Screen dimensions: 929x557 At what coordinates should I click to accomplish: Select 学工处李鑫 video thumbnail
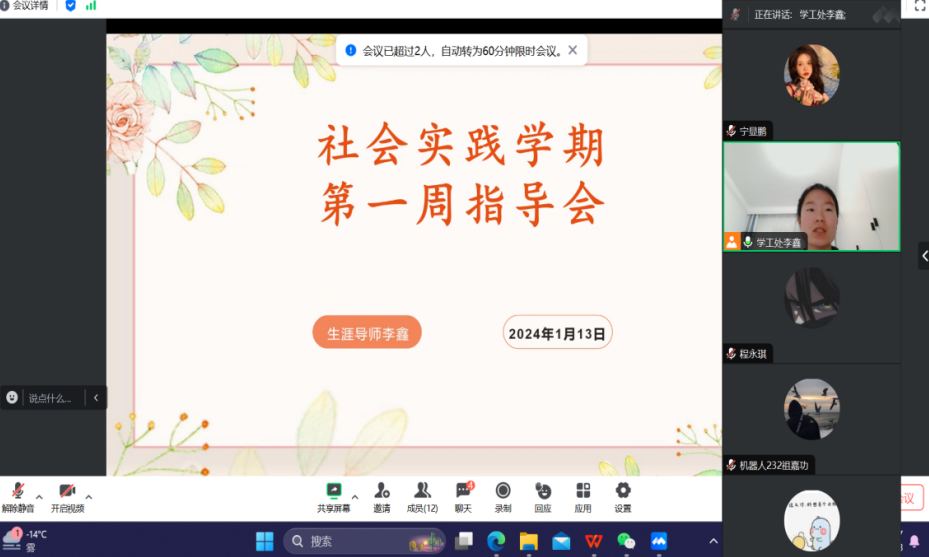point(811,196)
